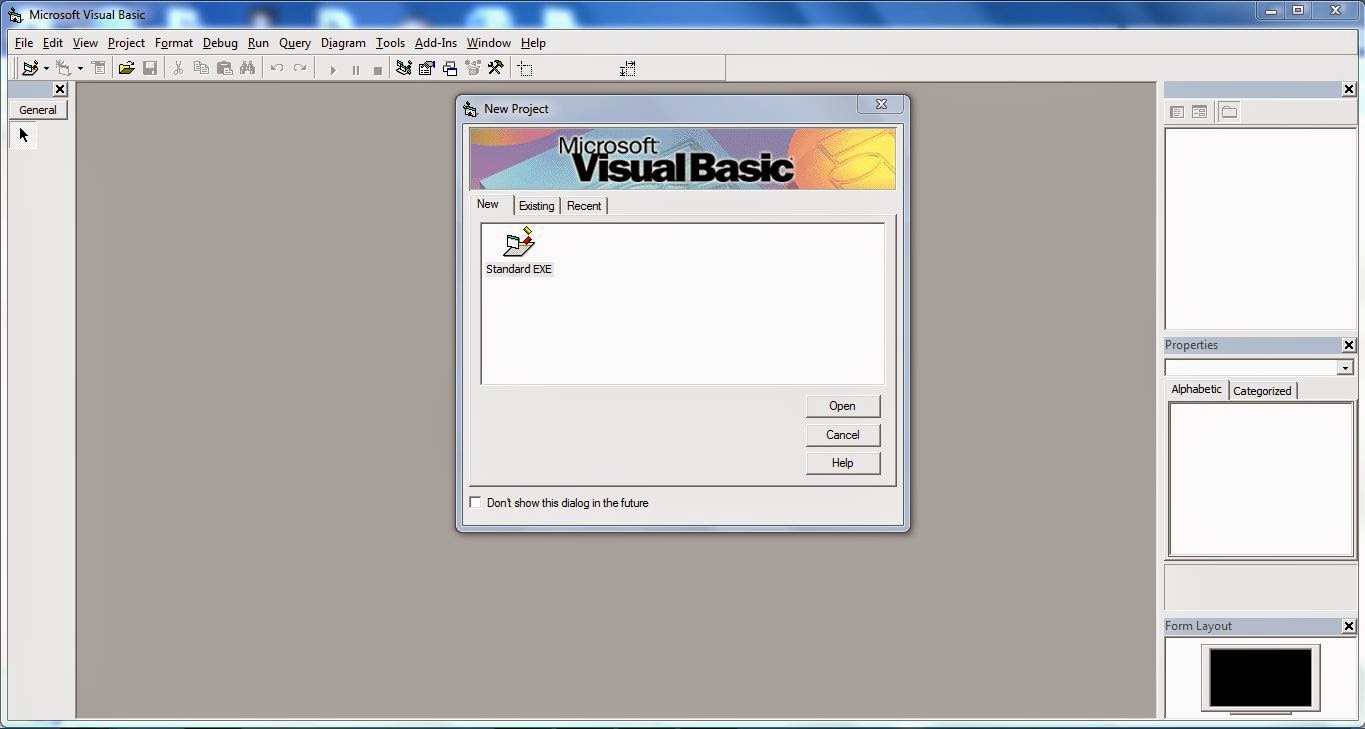The image size is (1365, 729).
Task: Open the Project Explorer toolbar icon
Action: pyautogui.click(x=403, y=68)
